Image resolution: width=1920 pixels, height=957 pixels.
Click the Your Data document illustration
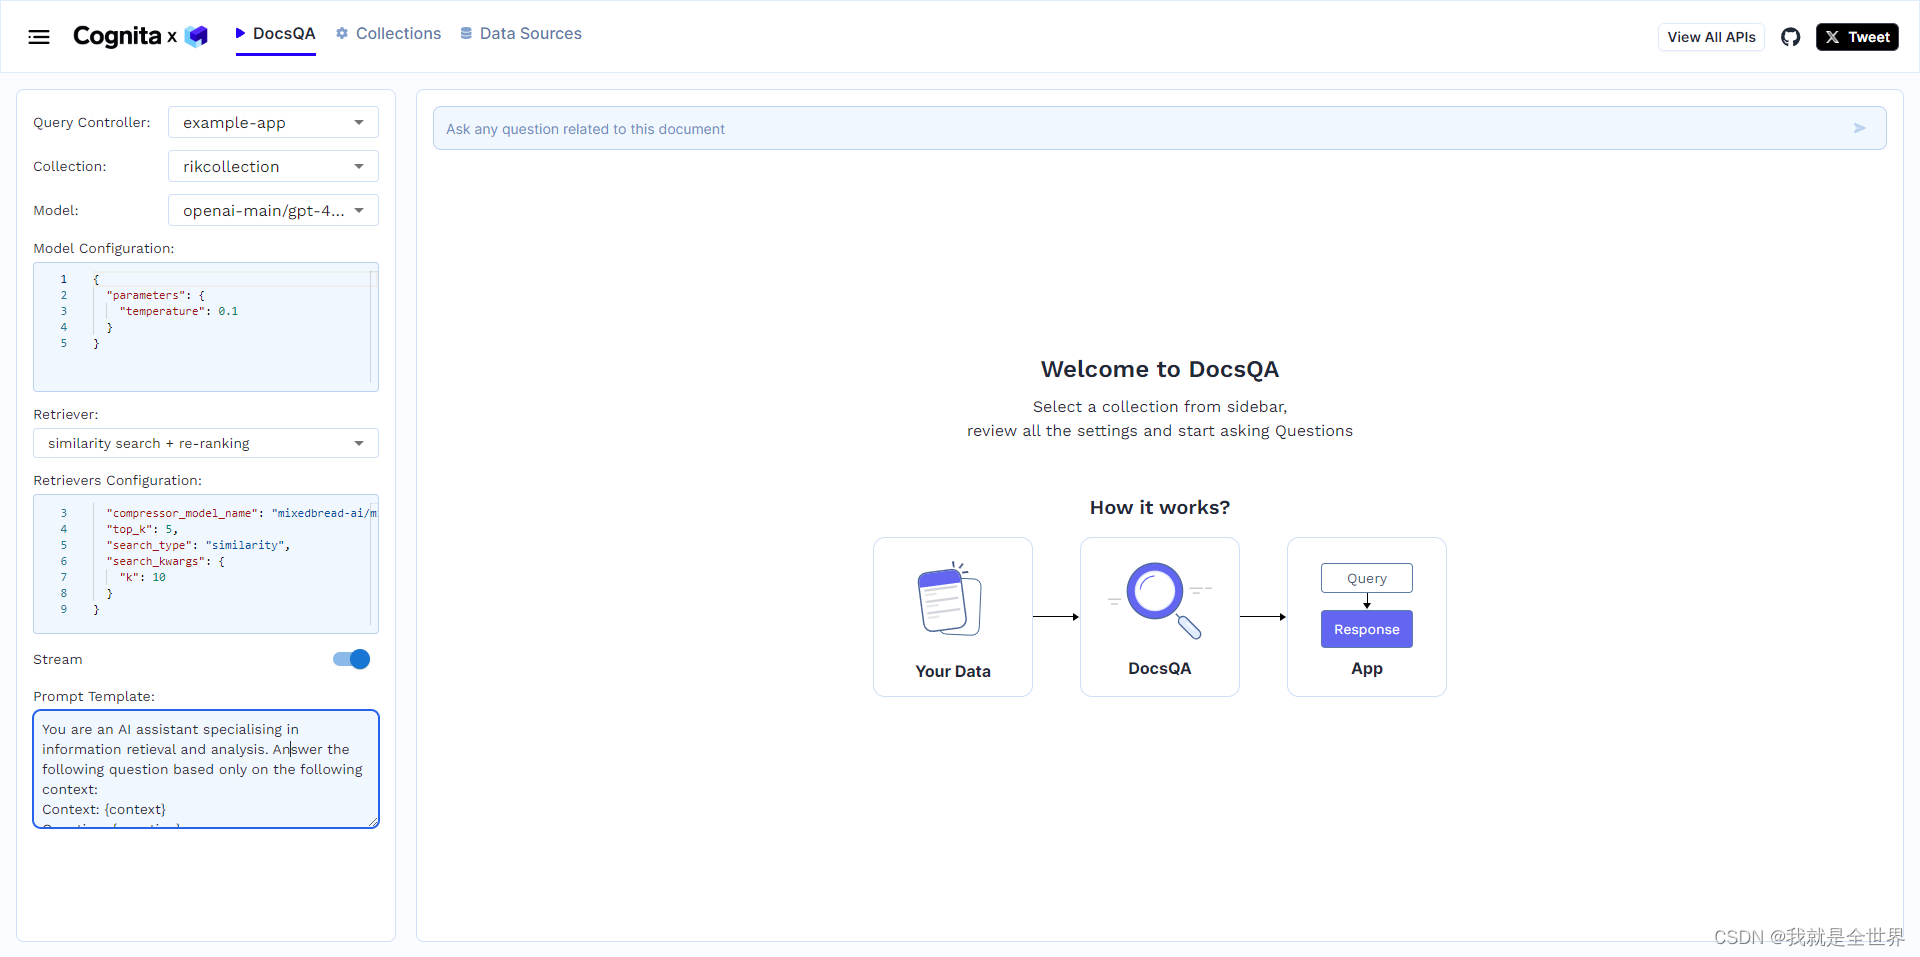(x=951, y=599)
